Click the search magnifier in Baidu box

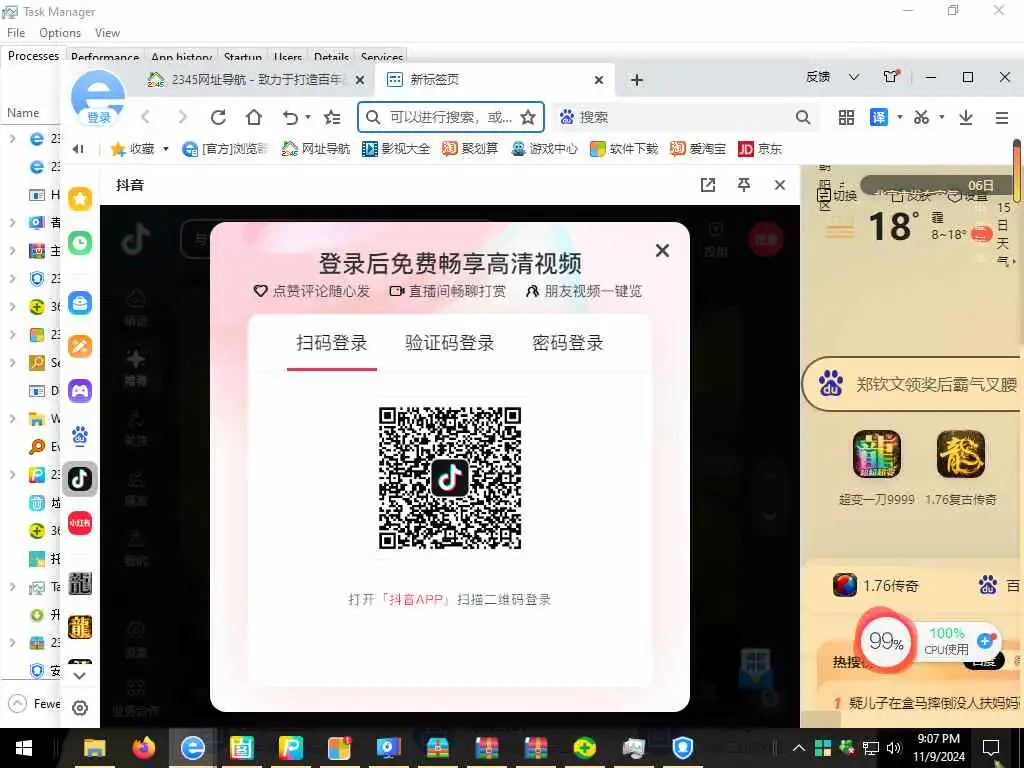(x=803, y=118)
